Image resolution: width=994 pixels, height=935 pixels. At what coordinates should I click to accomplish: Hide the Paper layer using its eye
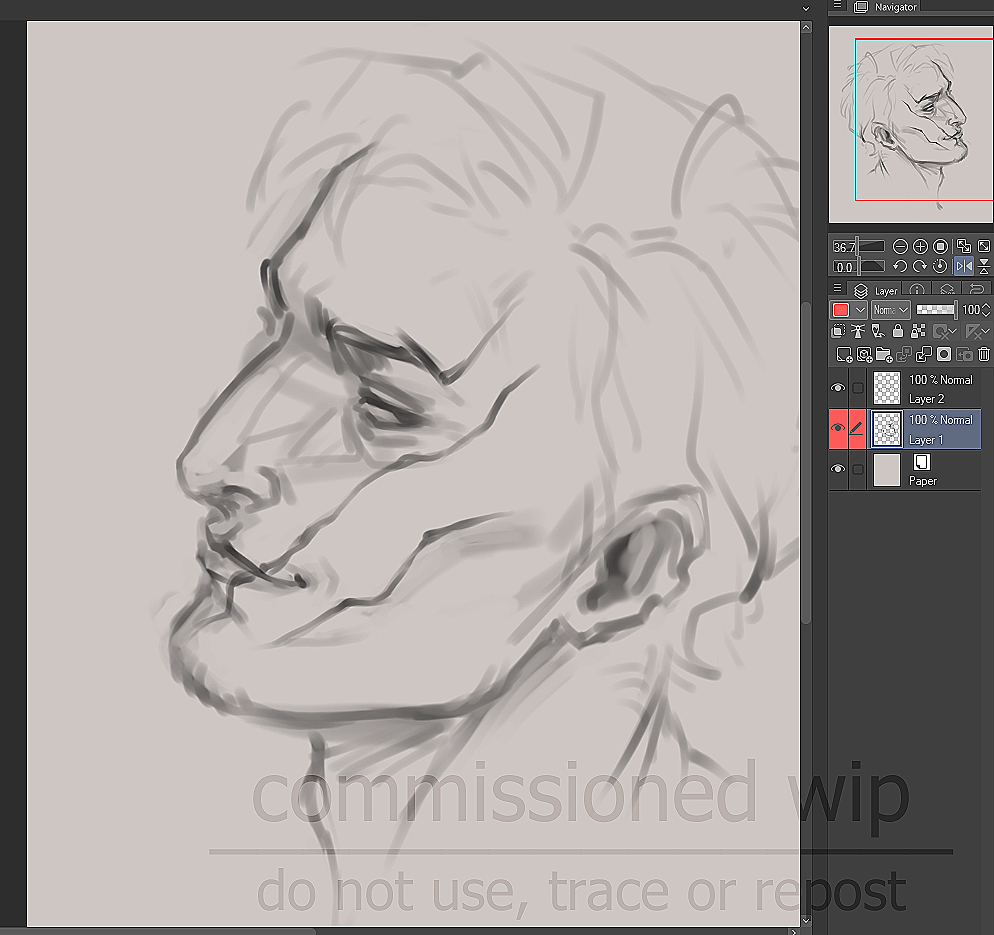pos(838,469)
